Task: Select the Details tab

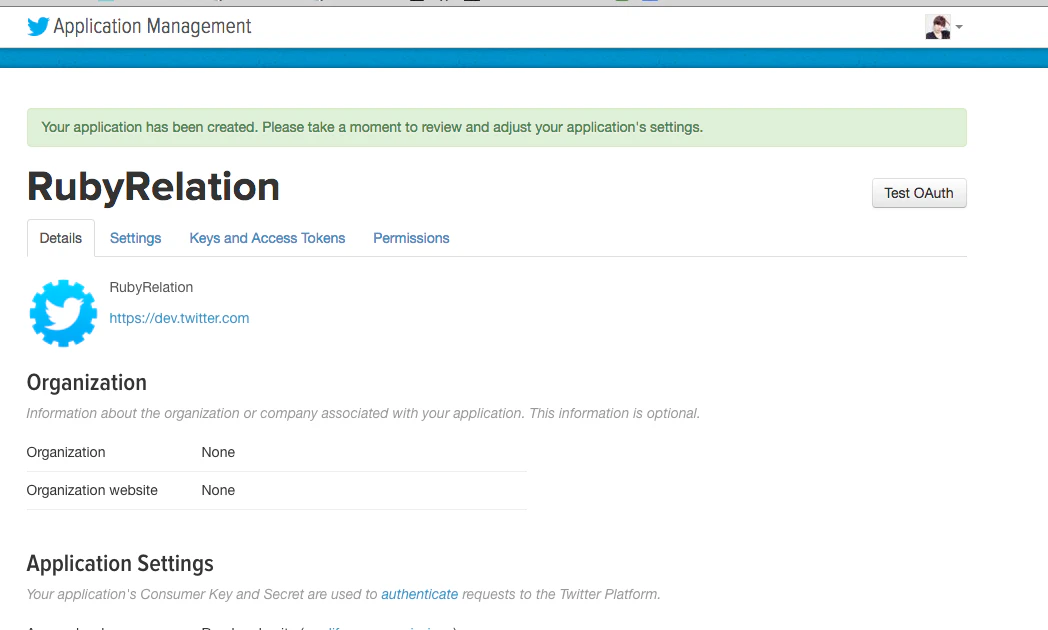Action: coord(61,239)
